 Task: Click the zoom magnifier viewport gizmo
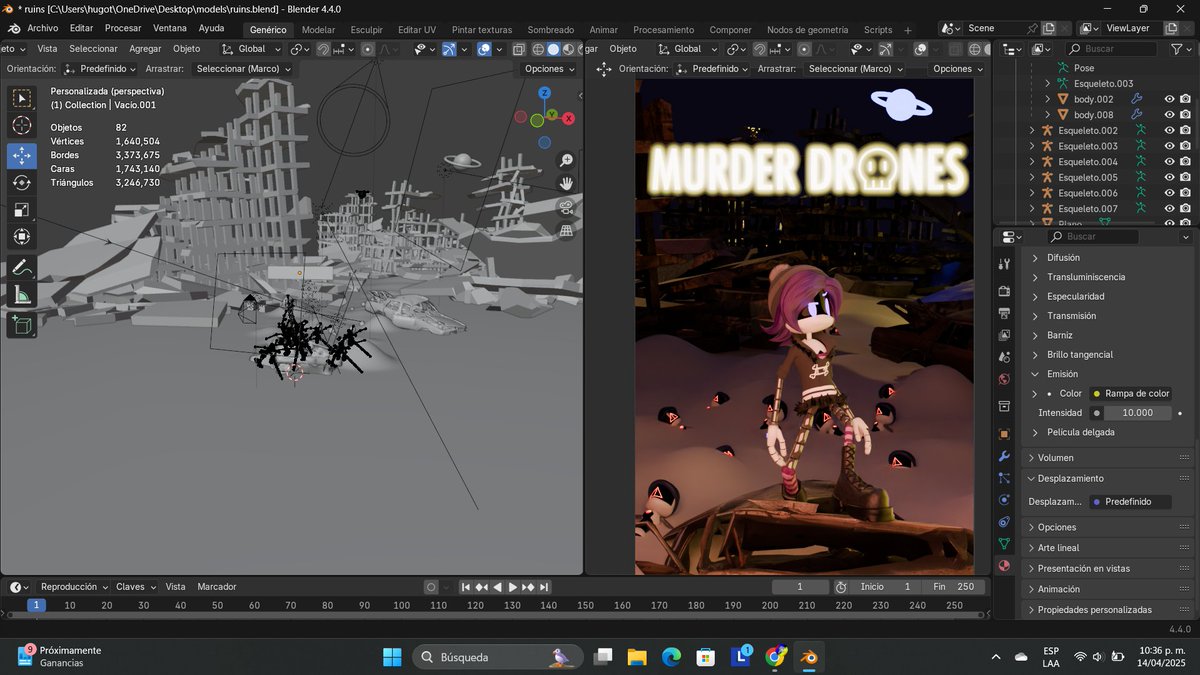tap(566, 161)
